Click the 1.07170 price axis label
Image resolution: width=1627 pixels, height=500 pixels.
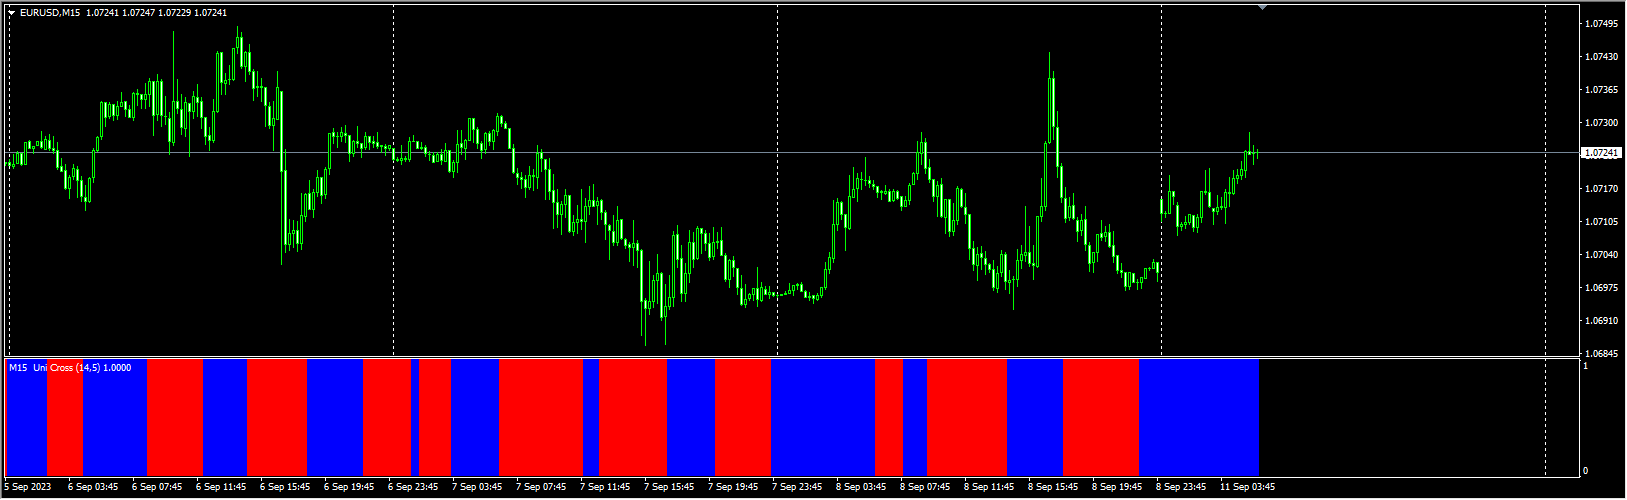[x=1603, y=189]
